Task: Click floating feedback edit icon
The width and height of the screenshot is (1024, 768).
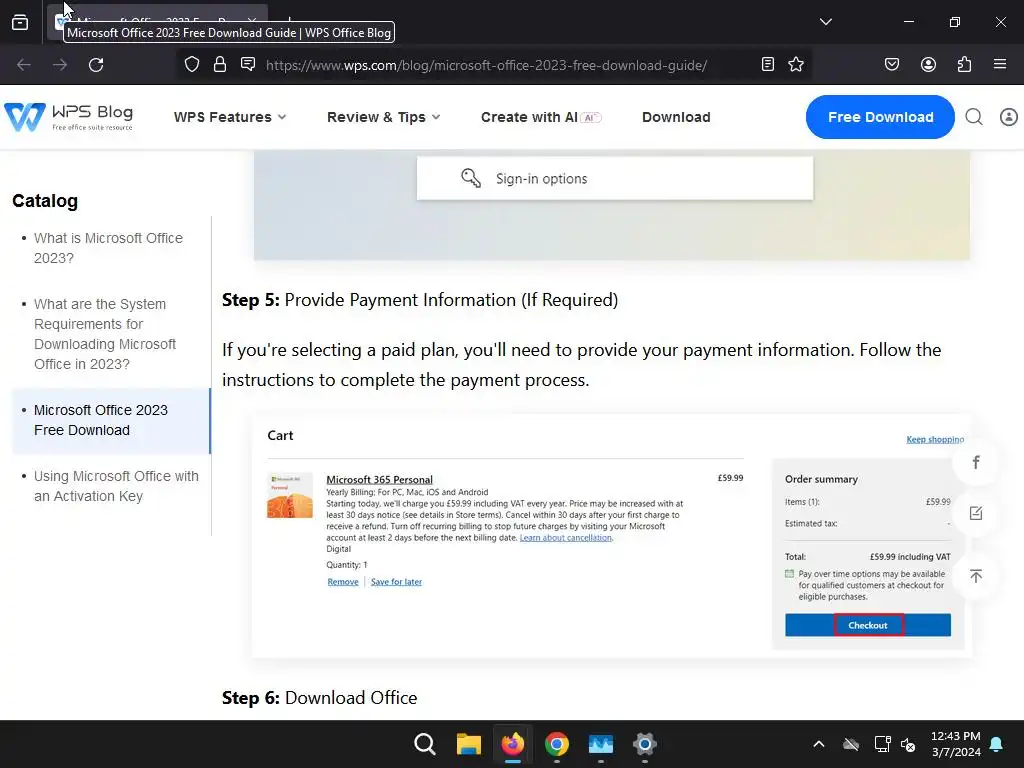Action: tap(976, 513)
